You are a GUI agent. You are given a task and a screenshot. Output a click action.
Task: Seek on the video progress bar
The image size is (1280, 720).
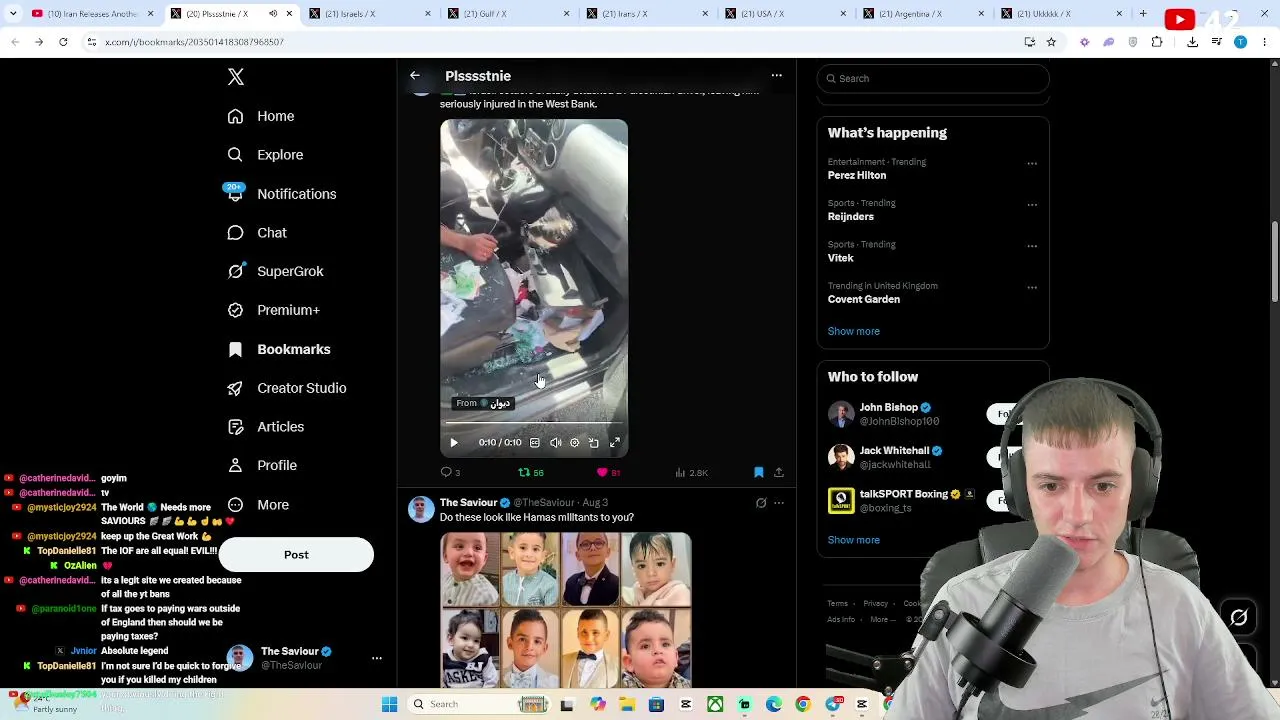point(534,424)
